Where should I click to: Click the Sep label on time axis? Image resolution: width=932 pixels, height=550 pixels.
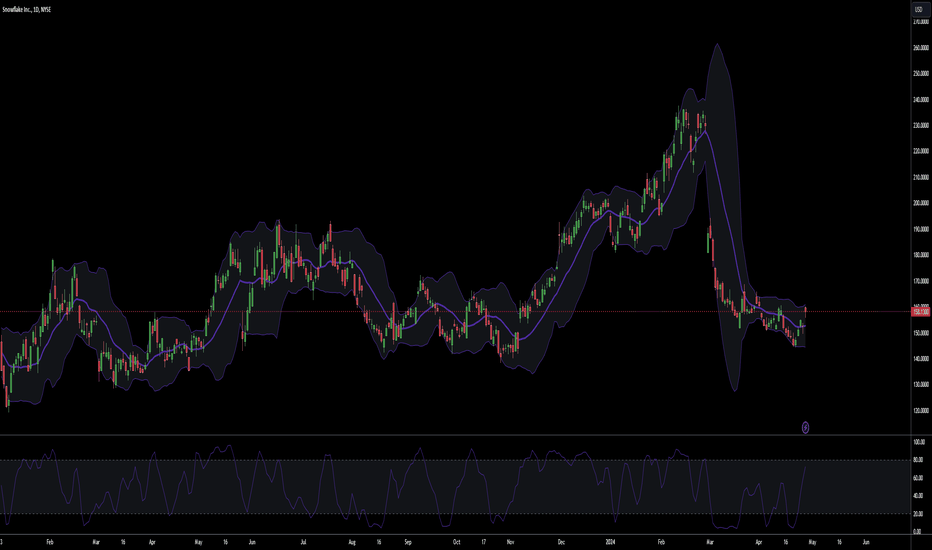[x=408, y=542]
